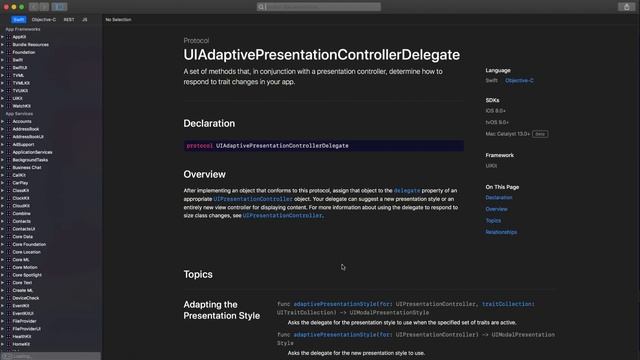Image resolution: width=640 pixels, height=360 pixels.
Task: Select Core Motion in the sidebar
Action: point(25,267)
